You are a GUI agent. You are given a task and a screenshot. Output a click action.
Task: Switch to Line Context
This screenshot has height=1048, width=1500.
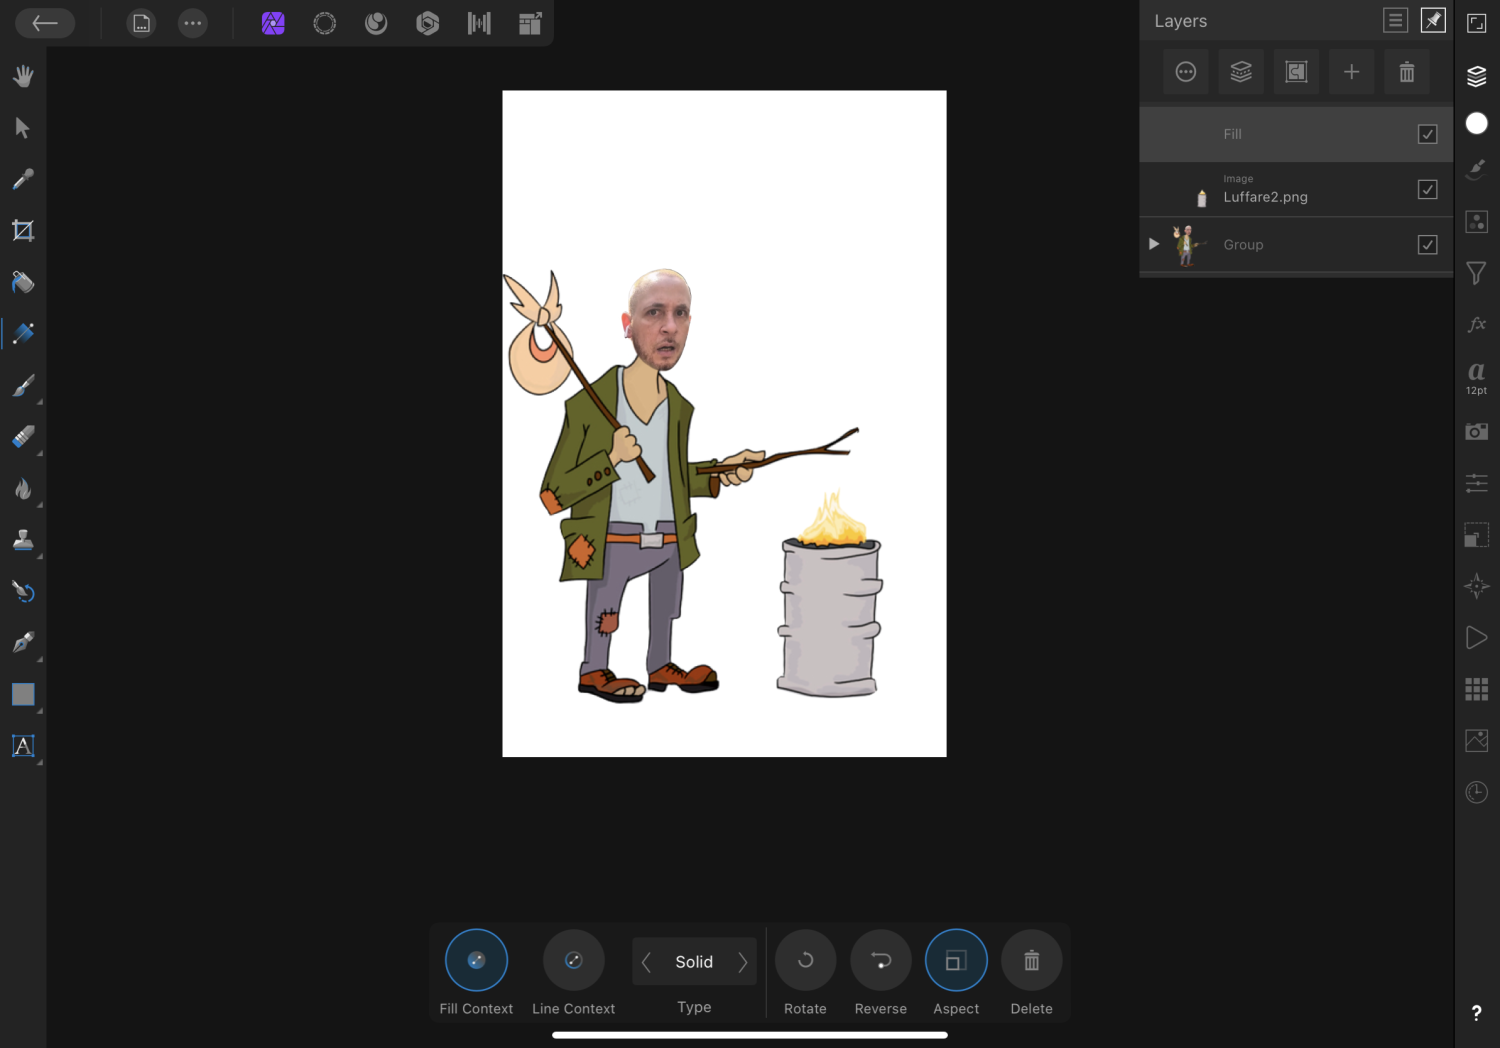[x=573, y=961]
